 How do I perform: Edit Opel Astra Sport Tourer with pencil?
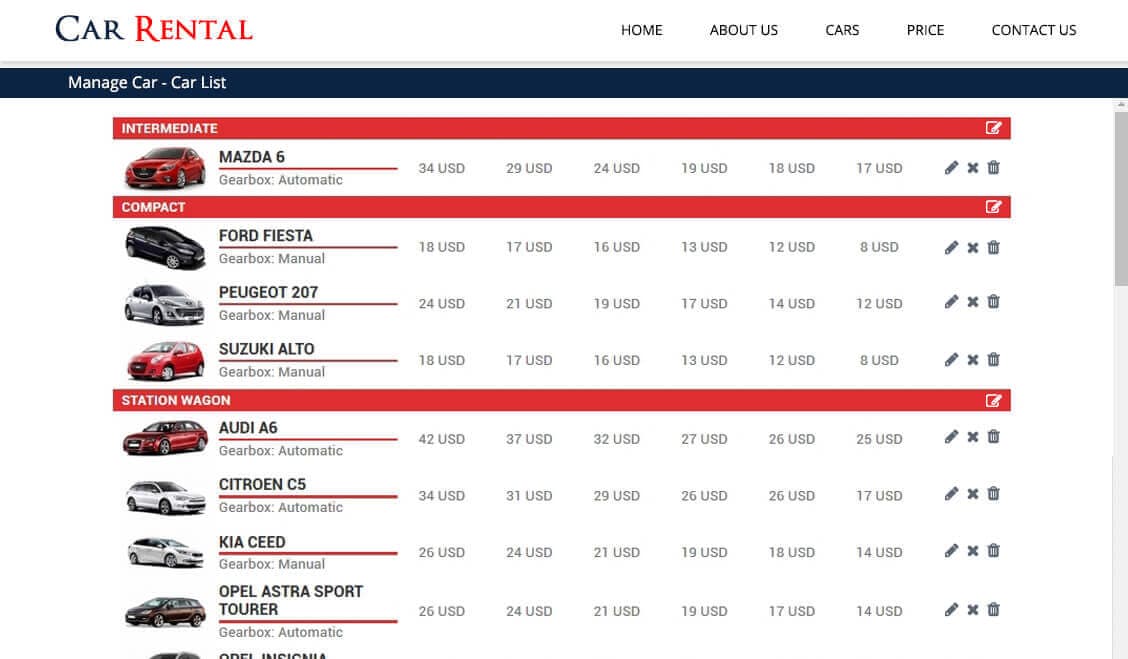951,610
